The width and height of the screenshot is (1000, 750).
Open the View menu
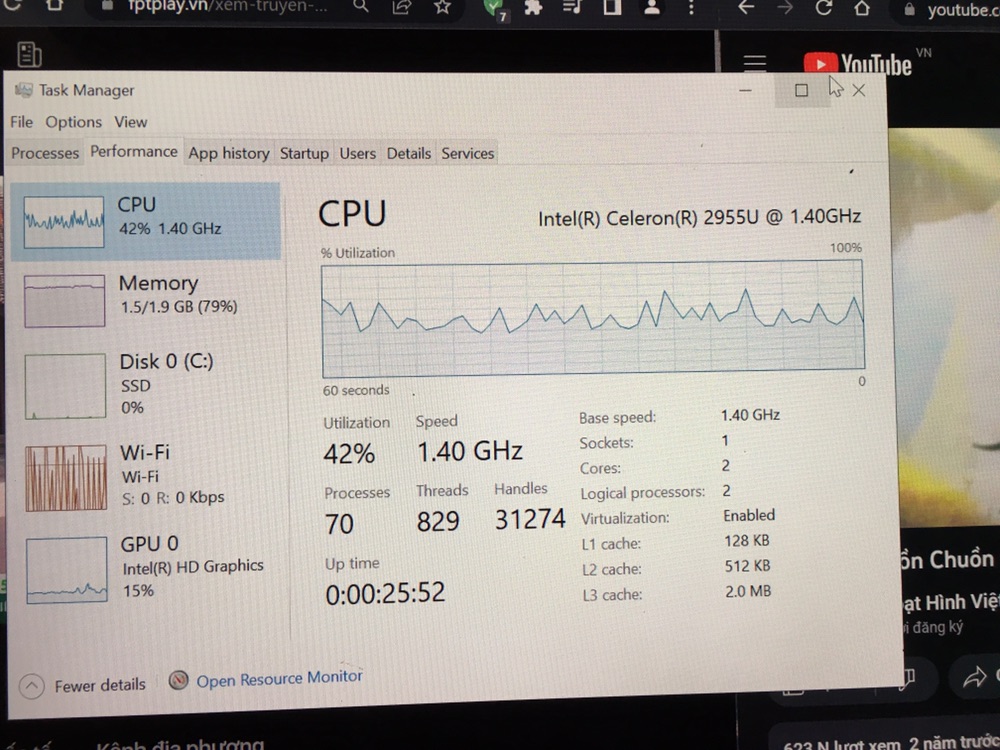pyautogui.click(x=131, y=122)
